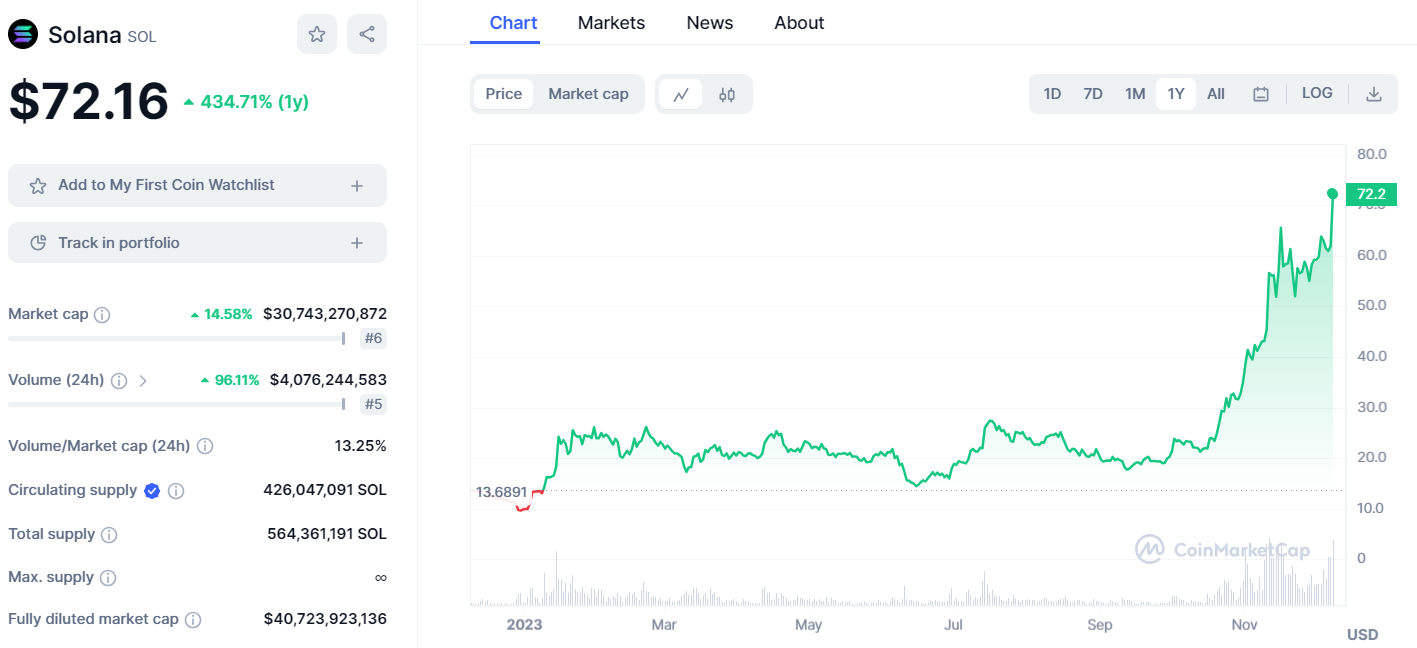1417x648 pixels.
Task: Click the green 72.2 price label
Action: [1370, 194]
